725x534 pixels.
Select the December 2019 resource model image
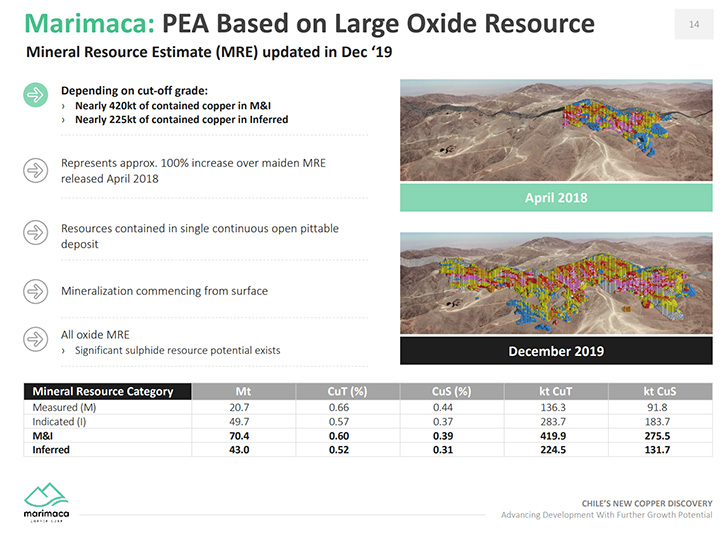tap(556, 283)
